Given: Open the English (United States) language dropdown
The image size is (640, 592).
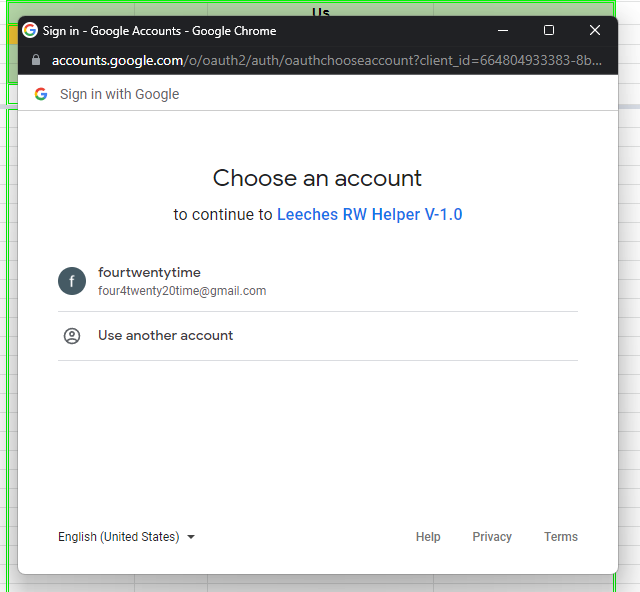Looking at the screenshot, I should pyautogui.click(x=119, y=537).
